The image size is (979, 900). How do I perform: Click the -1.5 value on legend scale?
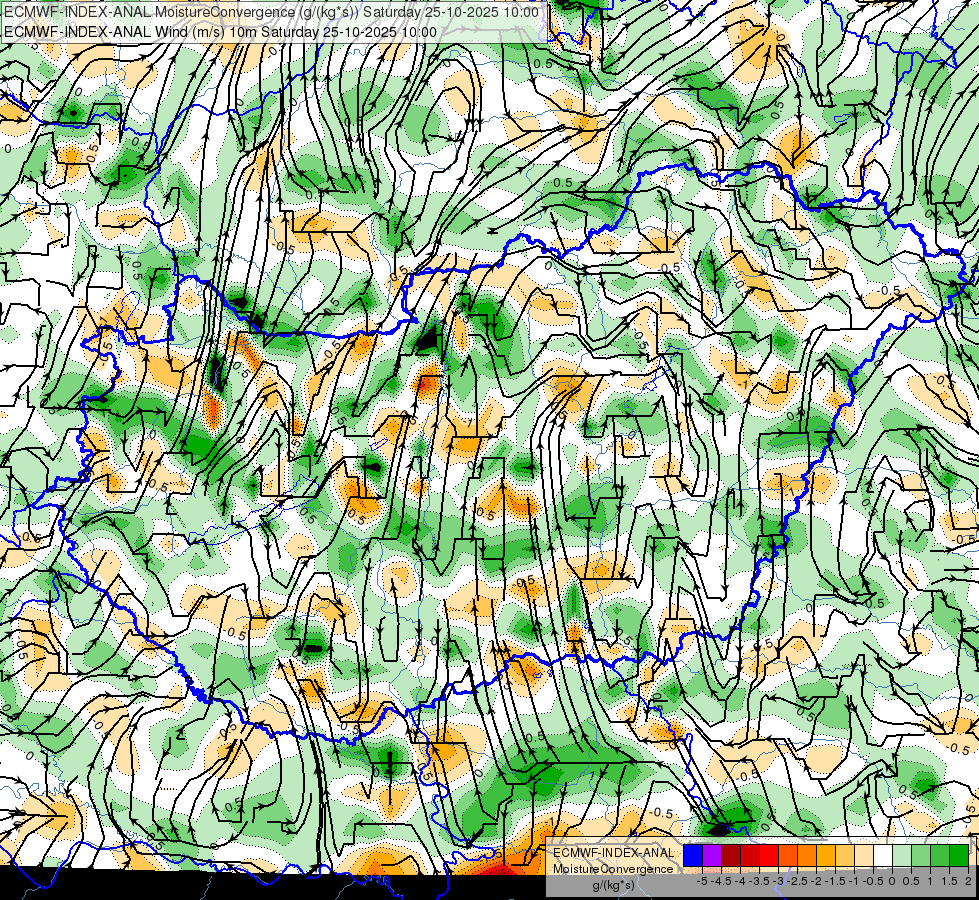pyautogui.click(x=835, y=881)
